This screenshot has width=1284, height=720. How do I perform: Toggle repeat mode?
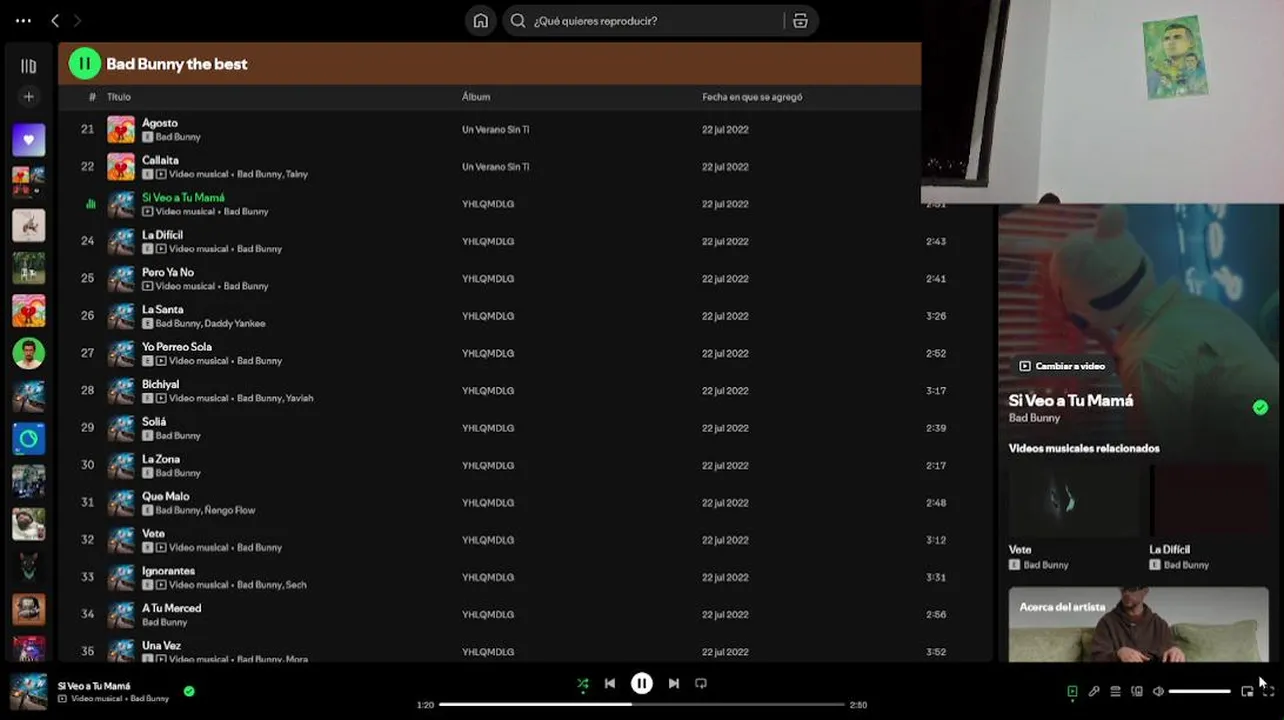pyautogui.click(x=701, y=684)
